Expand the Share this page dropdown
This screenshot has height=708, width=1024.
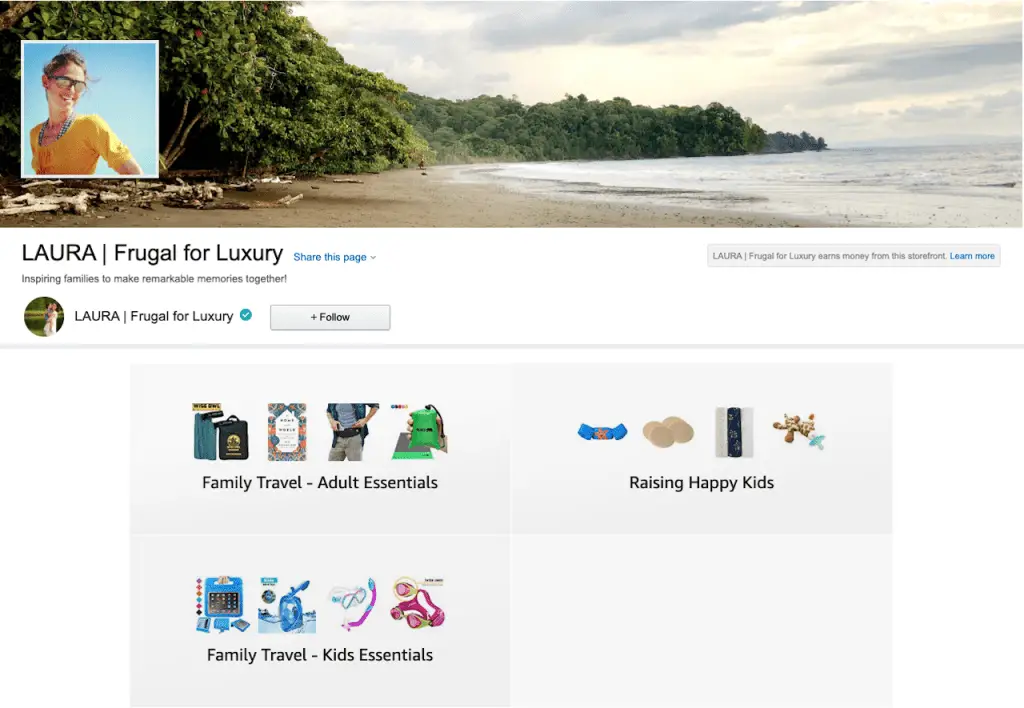[334, 257]
